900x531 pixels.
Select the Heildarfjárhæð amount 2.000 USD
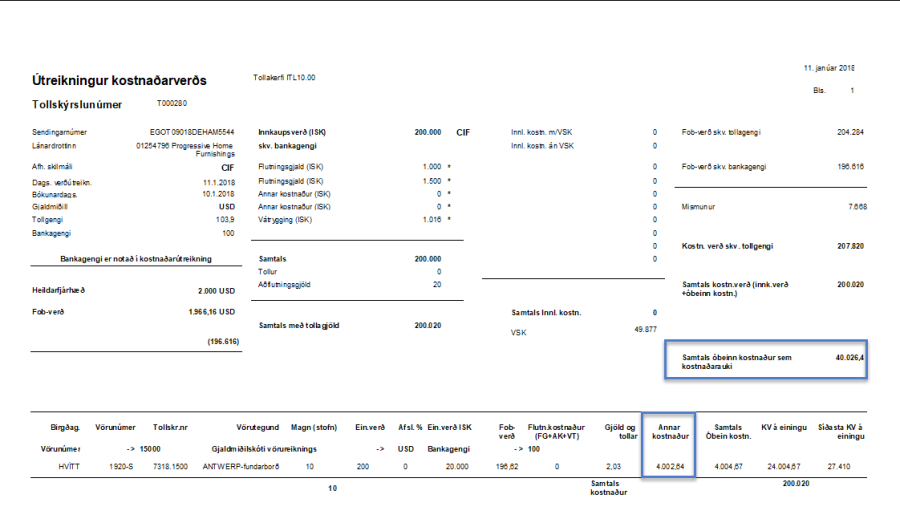[216, 291]
